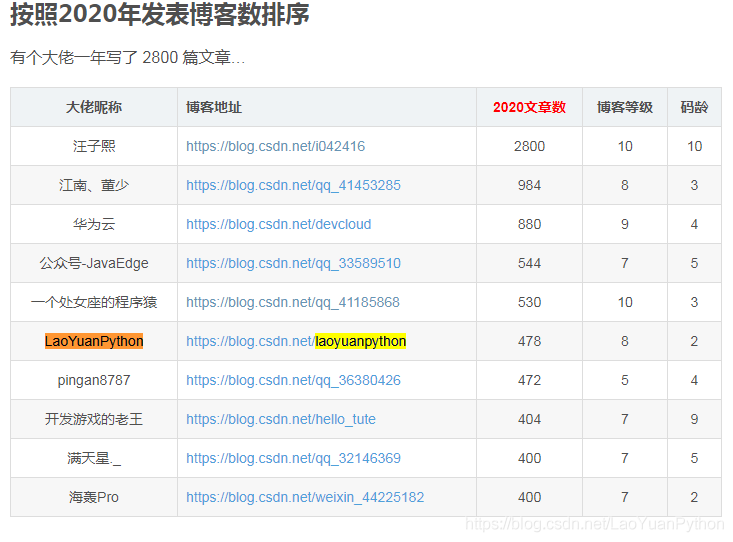Select the nickname cell 汪子熙

(94, 146)
